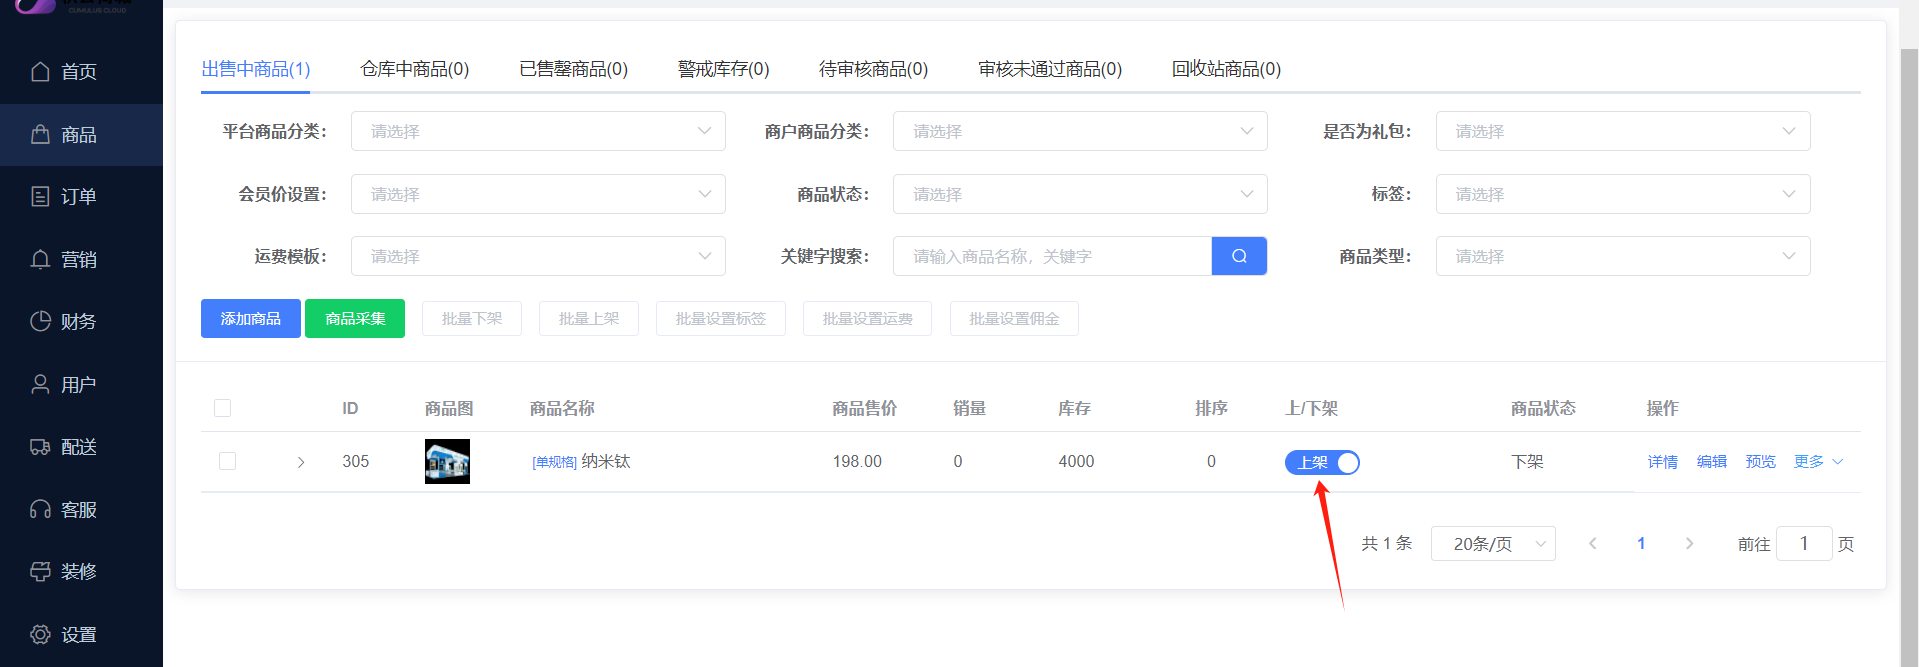Click the blue keyword search button
Image resolution: width=1919 pixels, height=667 pixels.
coord(1239,256)
